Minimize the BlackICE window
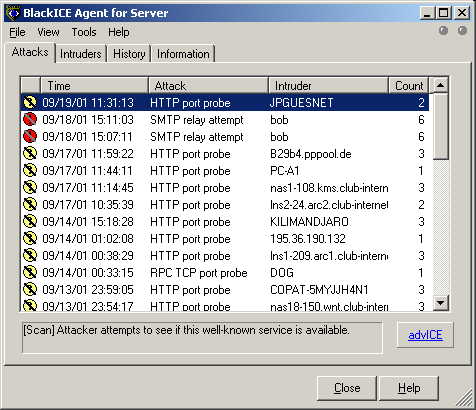The image size is (476, 410). 427,13
